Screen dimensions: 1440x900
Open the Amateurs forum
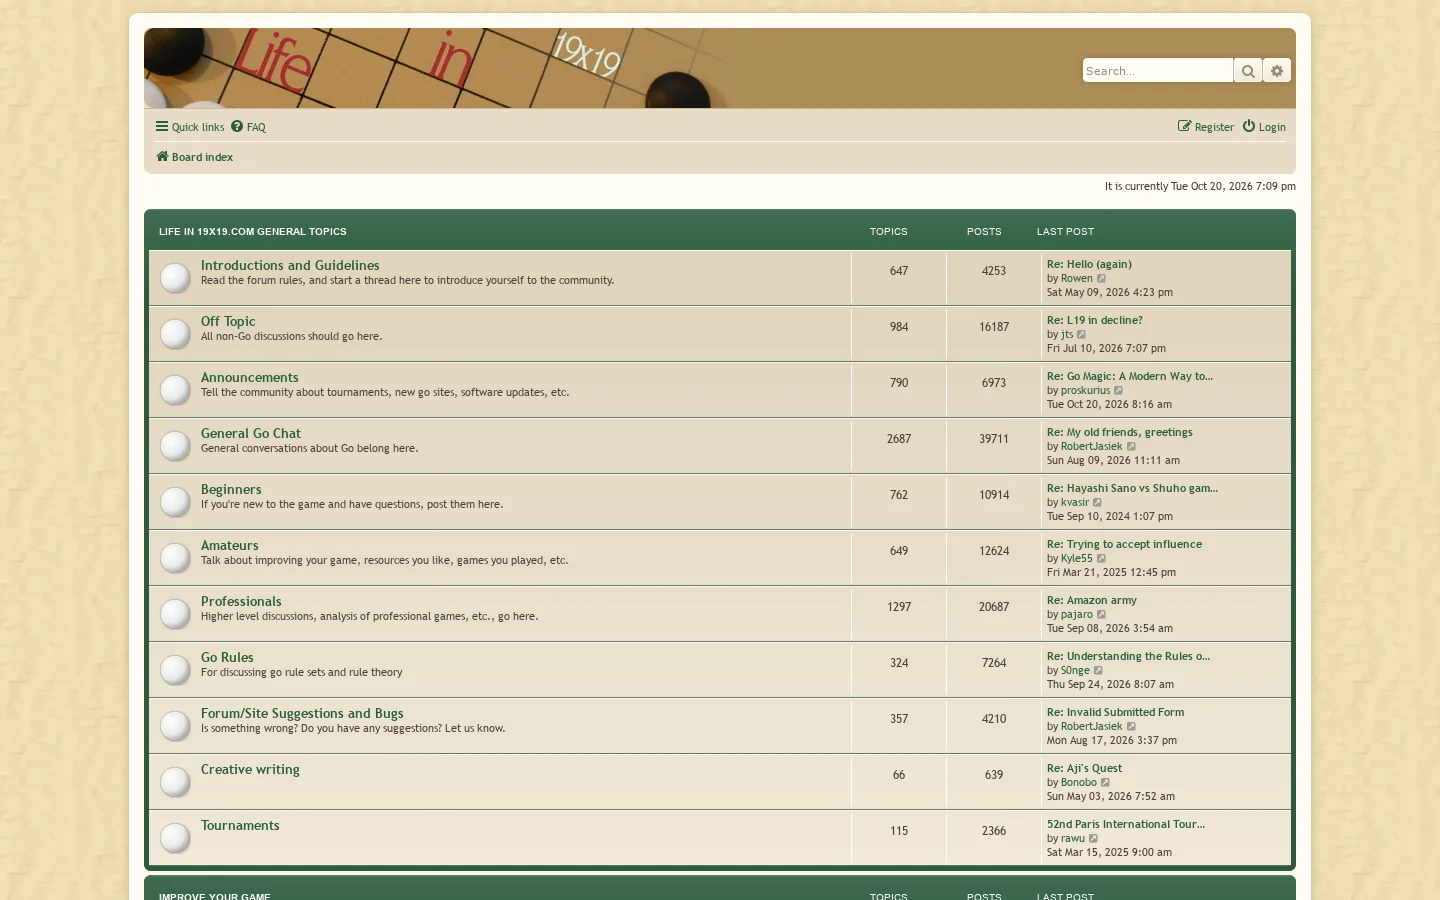(230, 545)
